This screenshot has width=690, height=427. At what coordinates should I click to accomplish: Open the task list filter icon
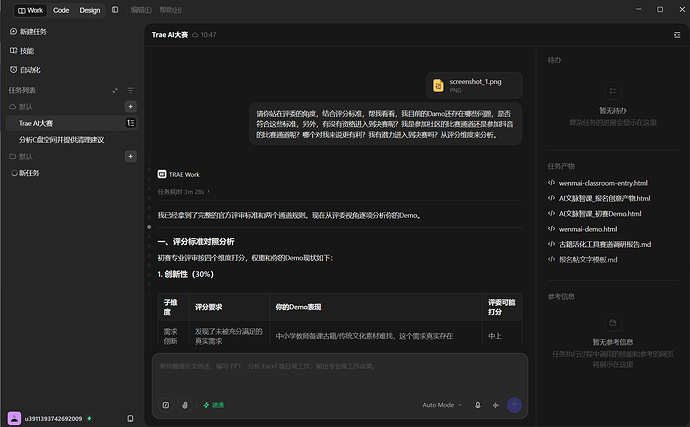(130, 90)
